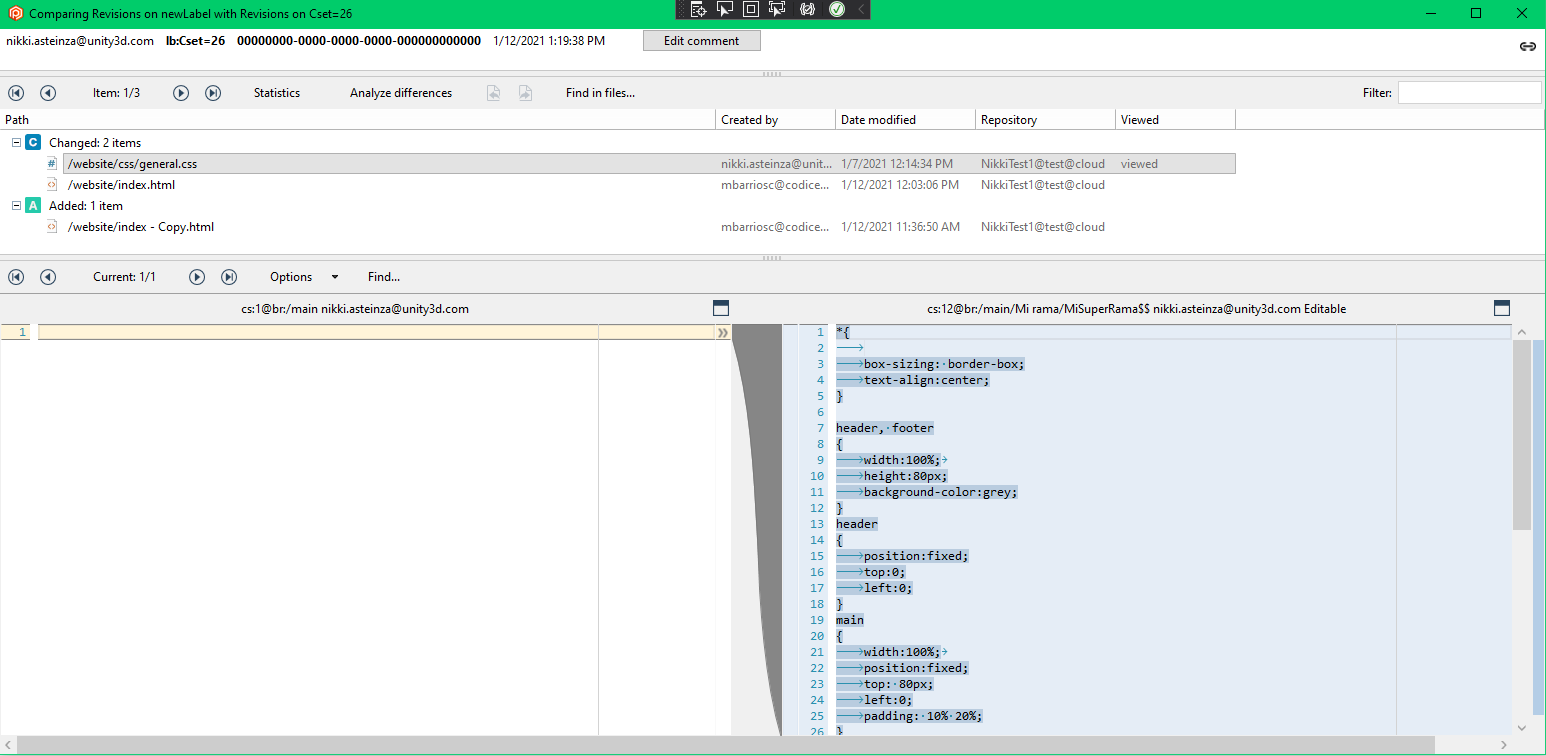This screenshot has height=756, width=1546.
Task: Open the Statistics view
Action: pyautogui.click(x=276, y=92)
